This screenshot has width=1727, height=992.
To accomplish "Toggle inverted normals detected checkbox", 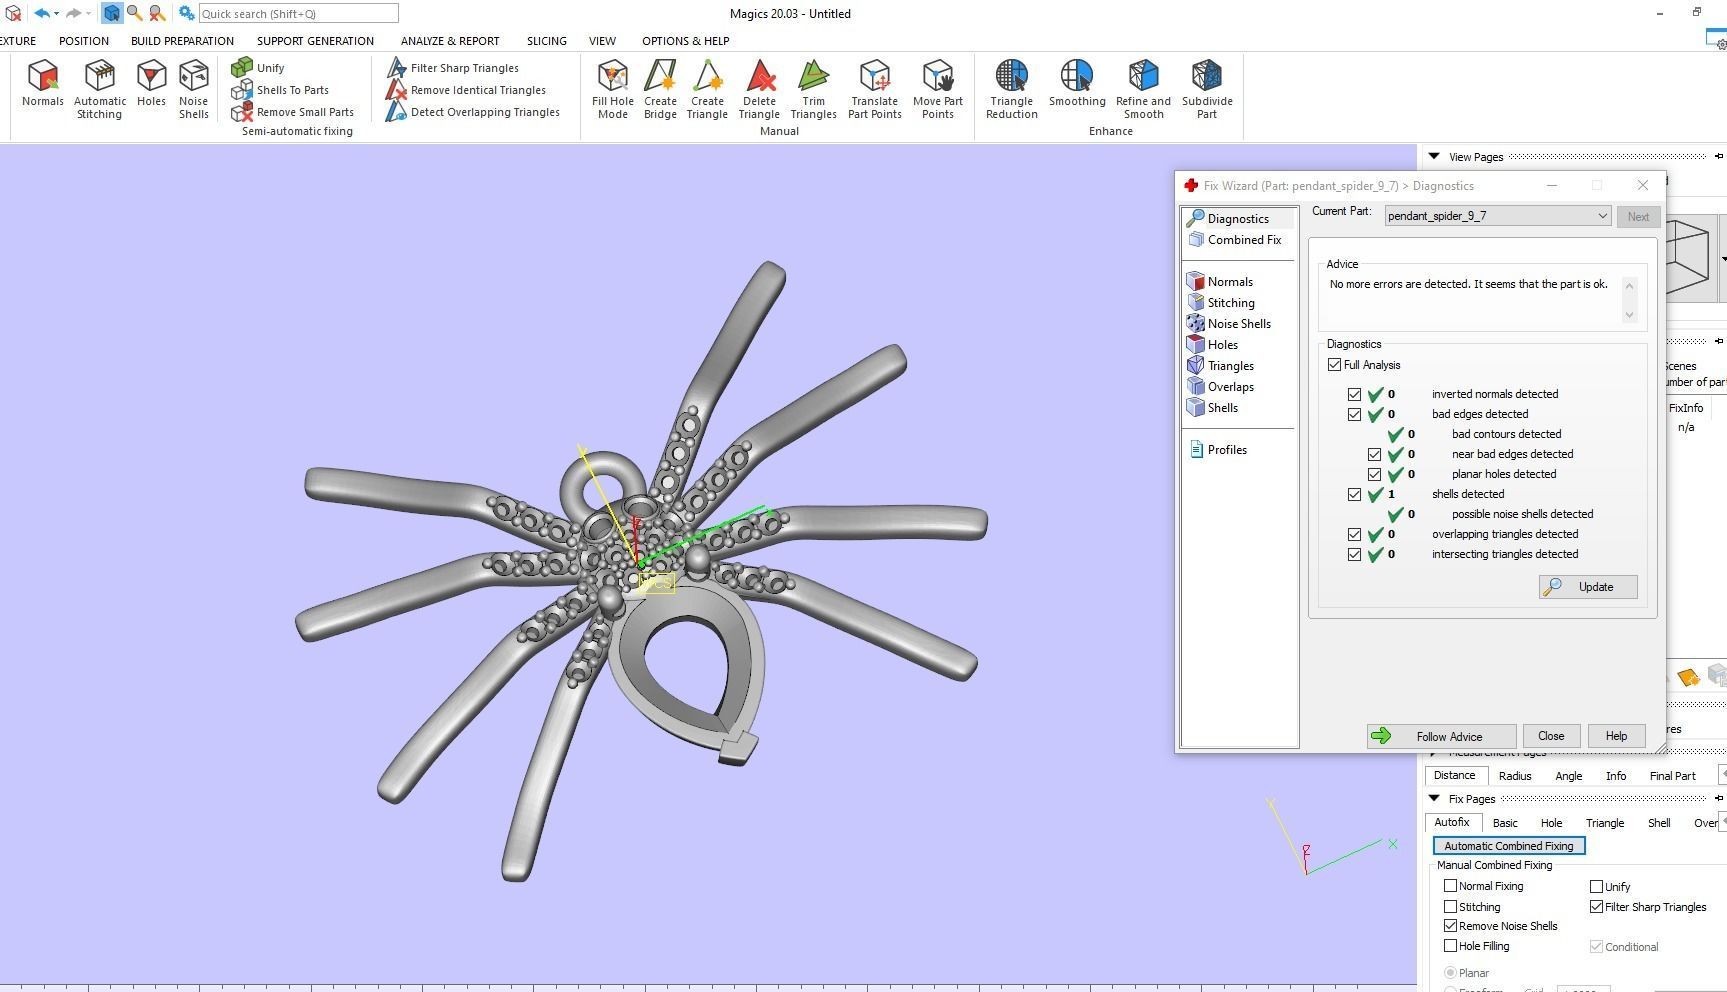I will coord(1354,394).
